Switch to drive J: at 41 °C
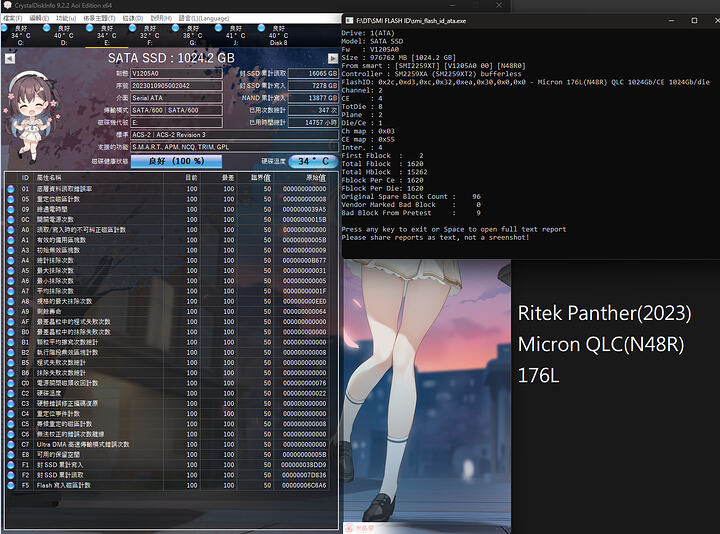Viewport: 720px width, 534px height. click(236, 35)
